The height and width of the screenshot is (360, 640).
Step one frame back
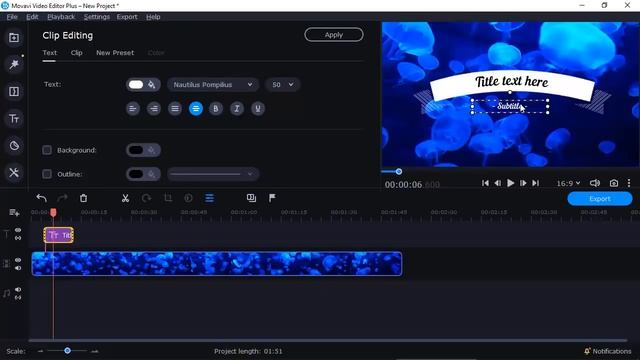tap(498, 183)
